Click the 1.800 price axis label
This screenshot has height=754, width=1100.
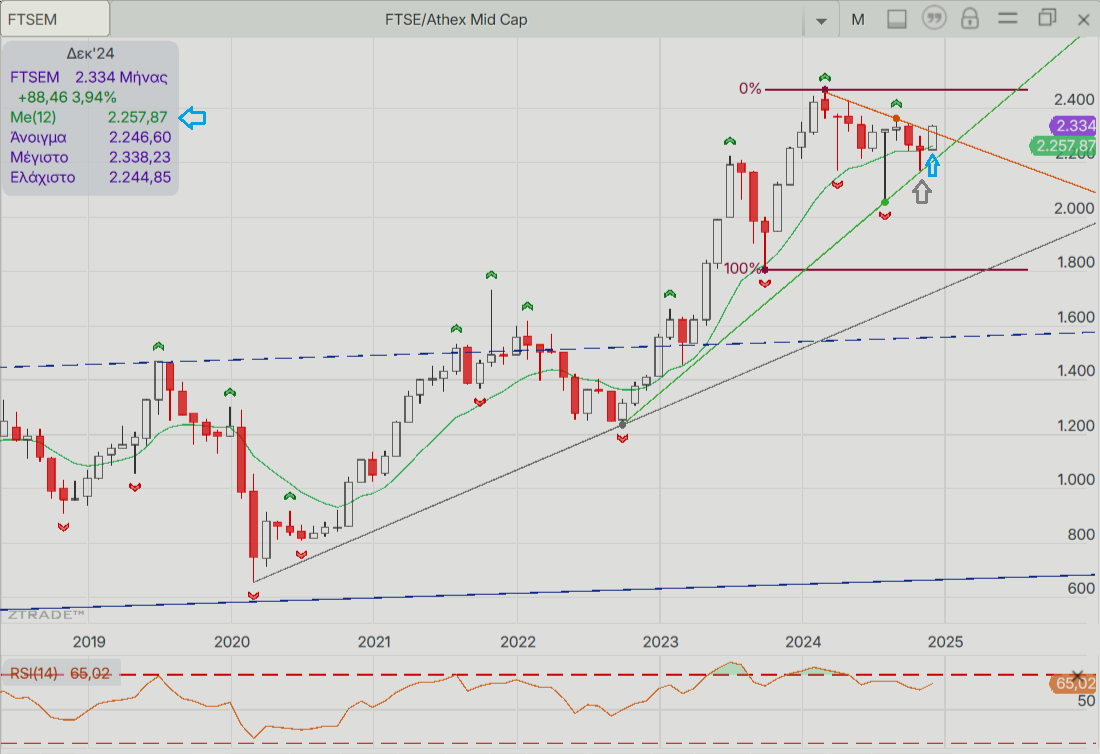pyautogui.click(x=1075, y=262)
